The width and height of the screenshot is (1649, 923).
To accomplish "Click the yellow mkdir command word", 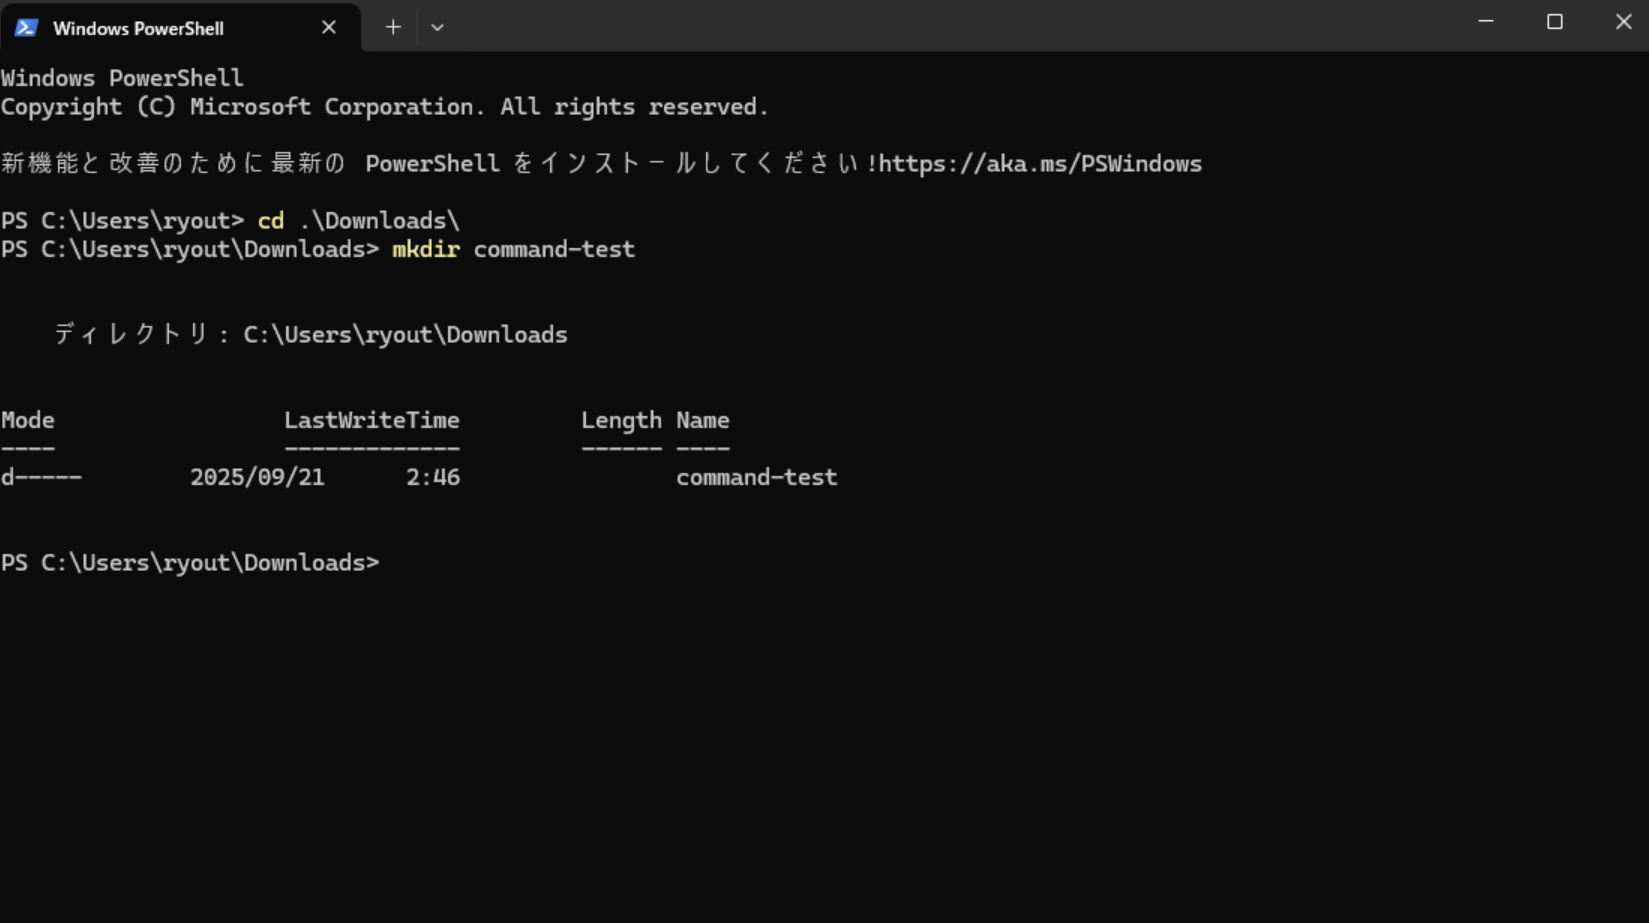I will click(x=425, y=249).
